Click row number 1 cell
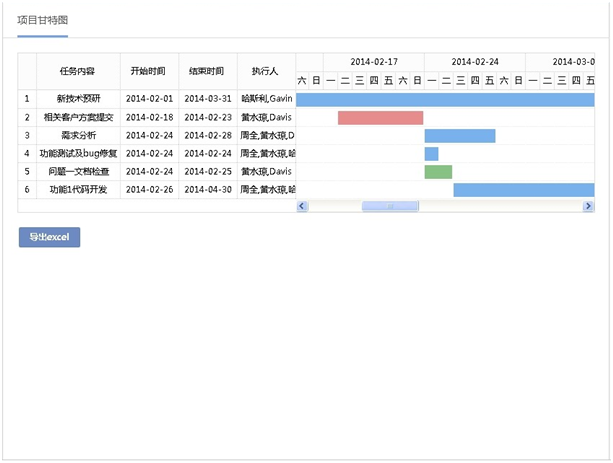Viewport: 613px width, 463px height. (x=27, y=99)
